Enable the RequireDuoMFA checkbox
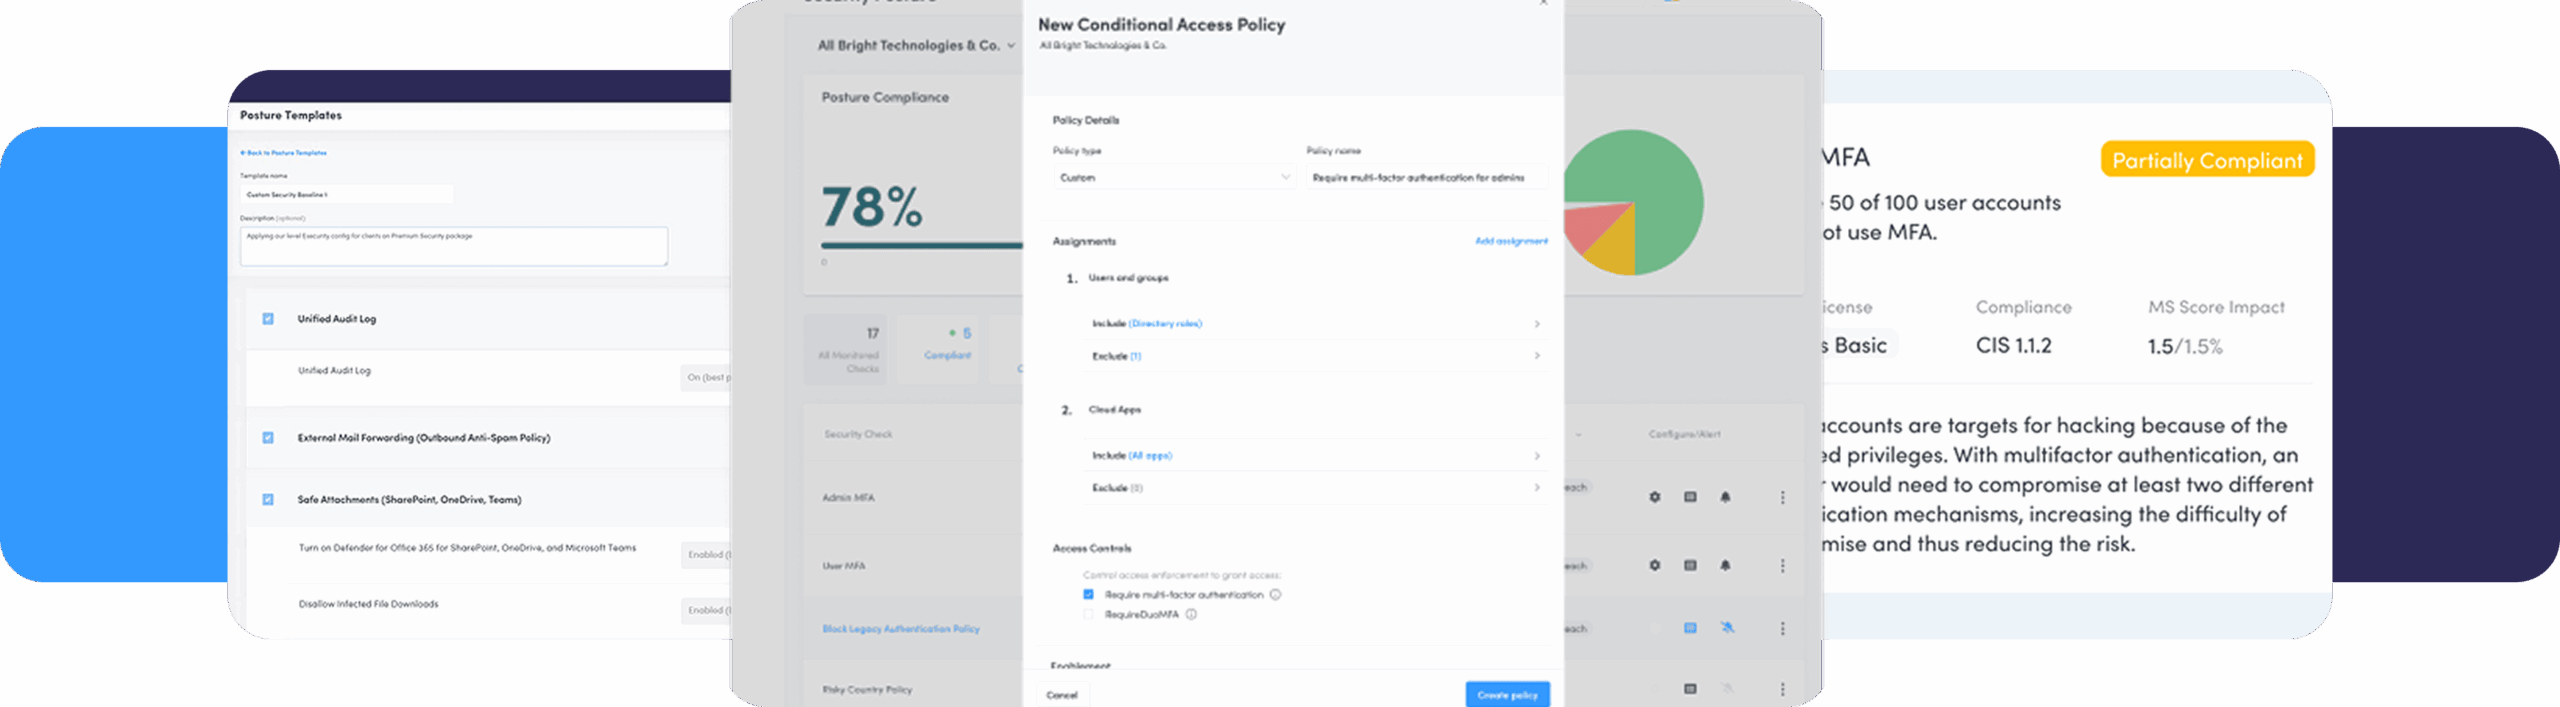Screen dimensions: 2560x707 click(1089, 615)
